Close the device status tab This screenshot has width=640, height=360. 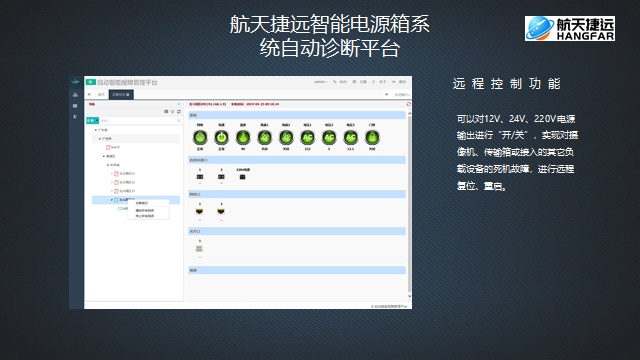pos(128,95)
